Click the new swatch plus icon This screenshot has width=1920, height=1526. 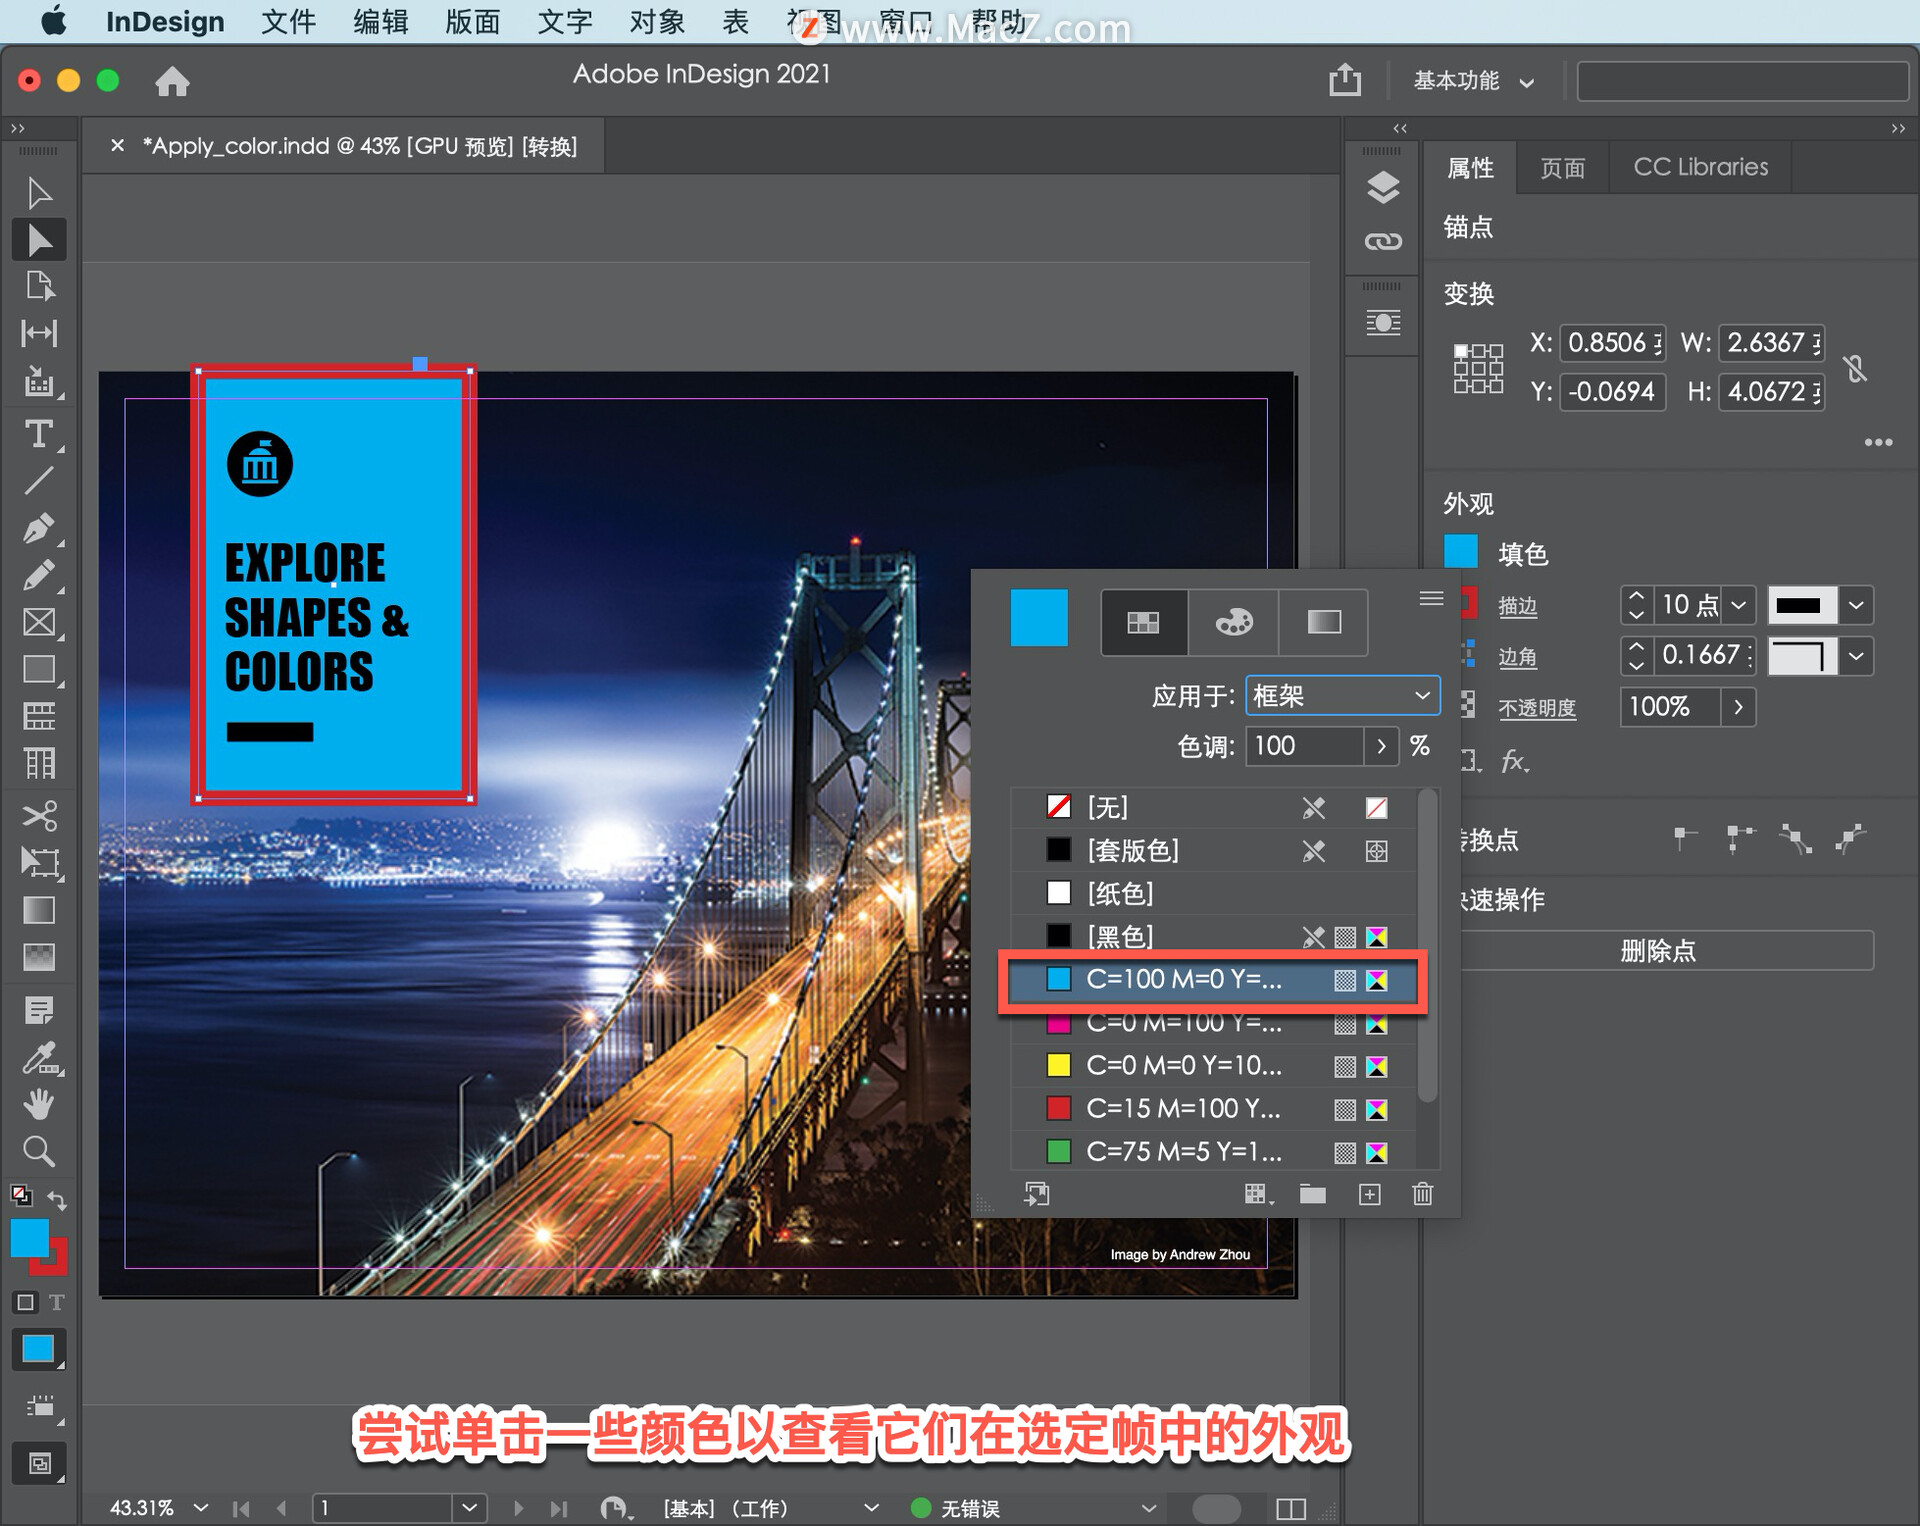pyautogui.click(x=1369, y=1194)
